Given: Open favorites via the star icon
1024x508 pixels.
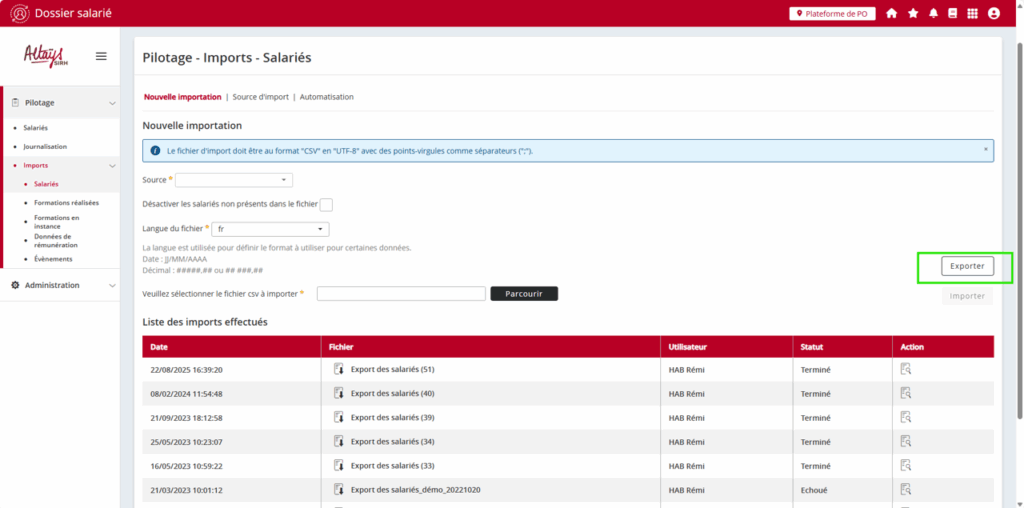Looking at the screenshot, I should point(913,13).
